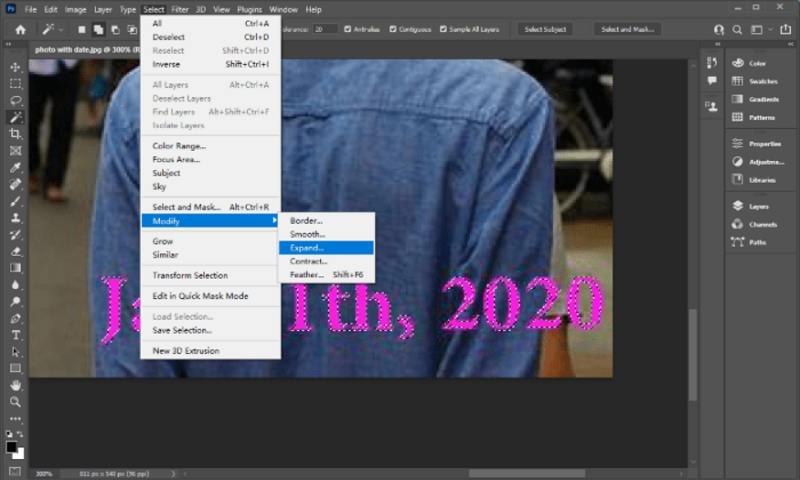Select the Hand tool
The width and height of the screenshot is (800, 480).
point(15,385)
